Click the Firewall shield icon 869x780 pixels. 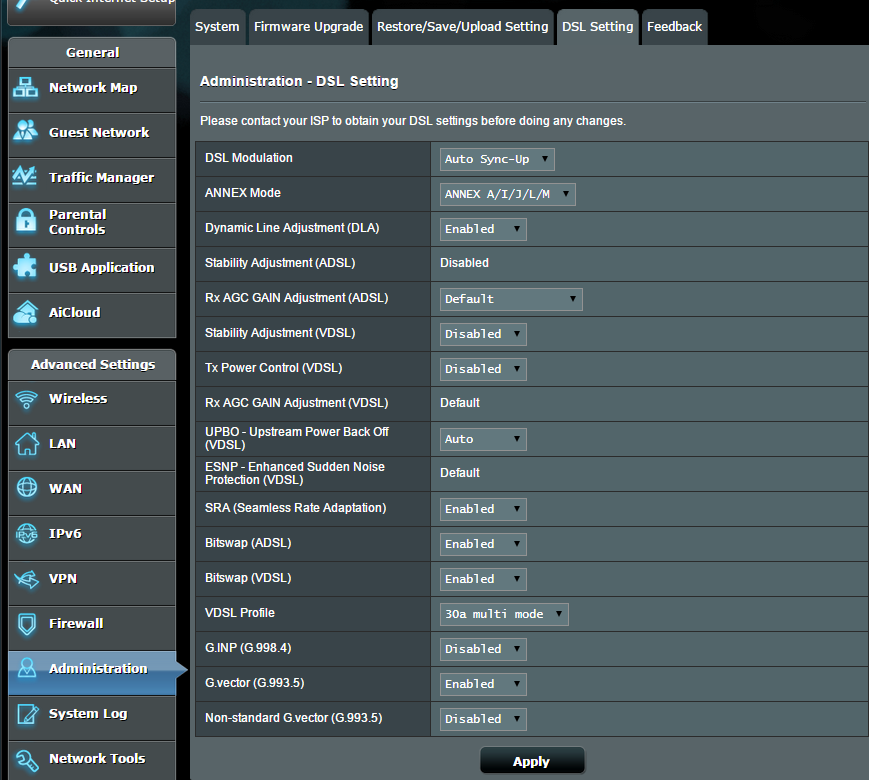(x=27, y=624)
